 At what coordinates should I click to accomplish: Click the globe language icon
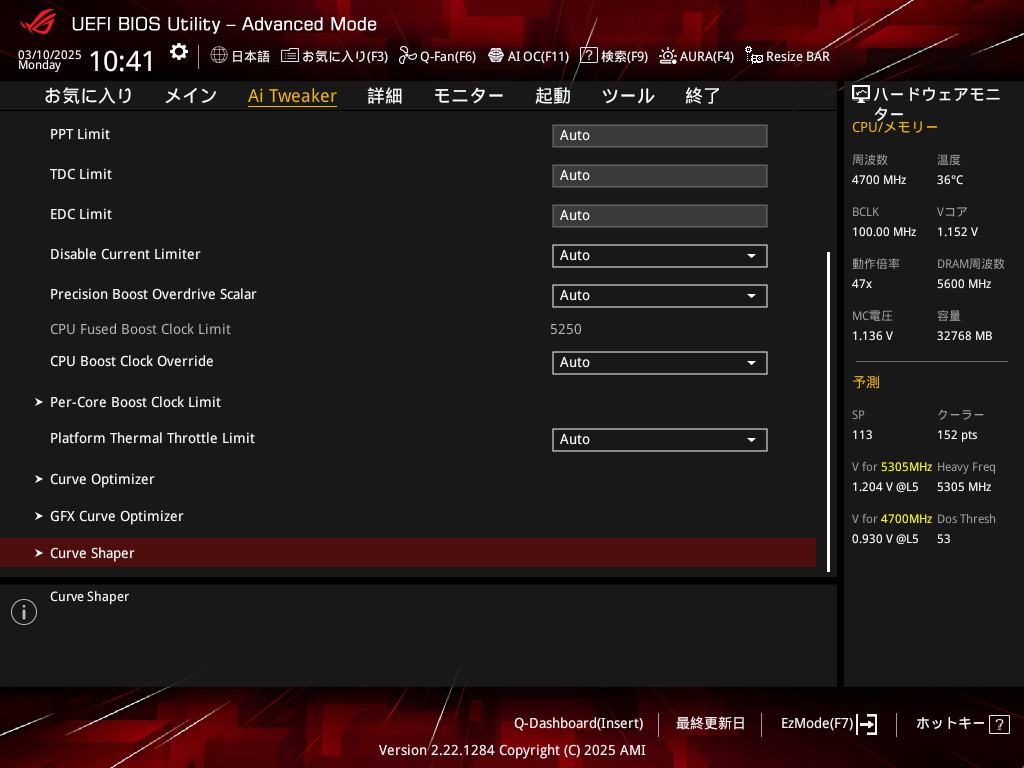219,56
